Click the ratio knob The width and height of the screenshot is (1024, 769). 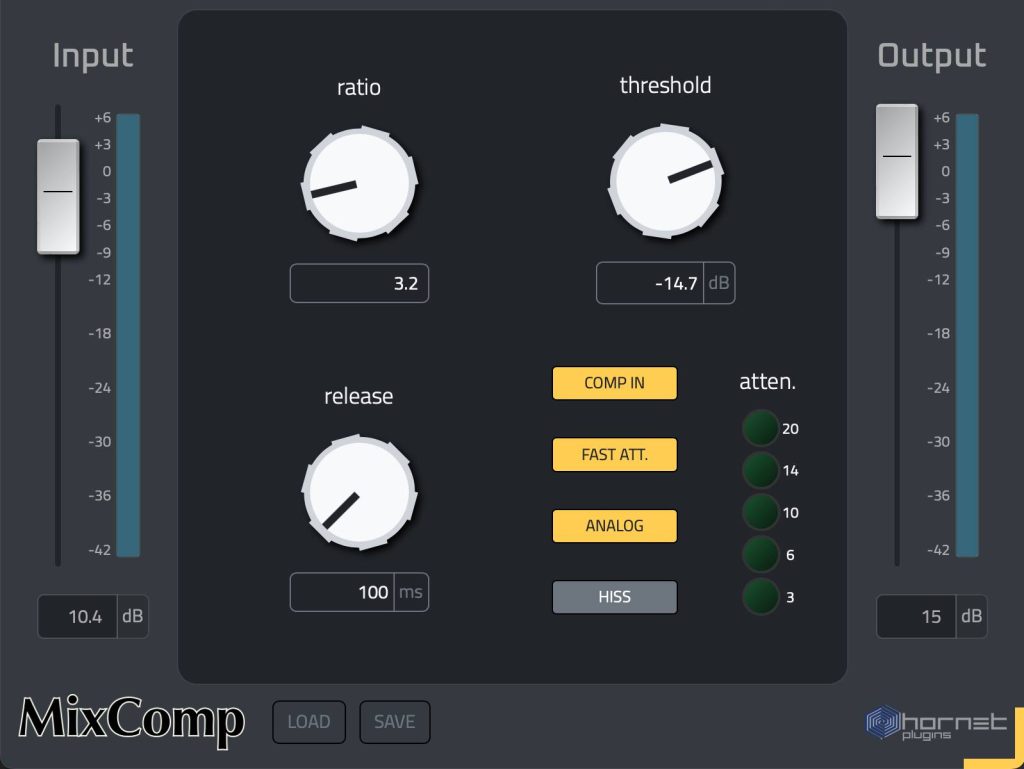click(x=359, y=183)
